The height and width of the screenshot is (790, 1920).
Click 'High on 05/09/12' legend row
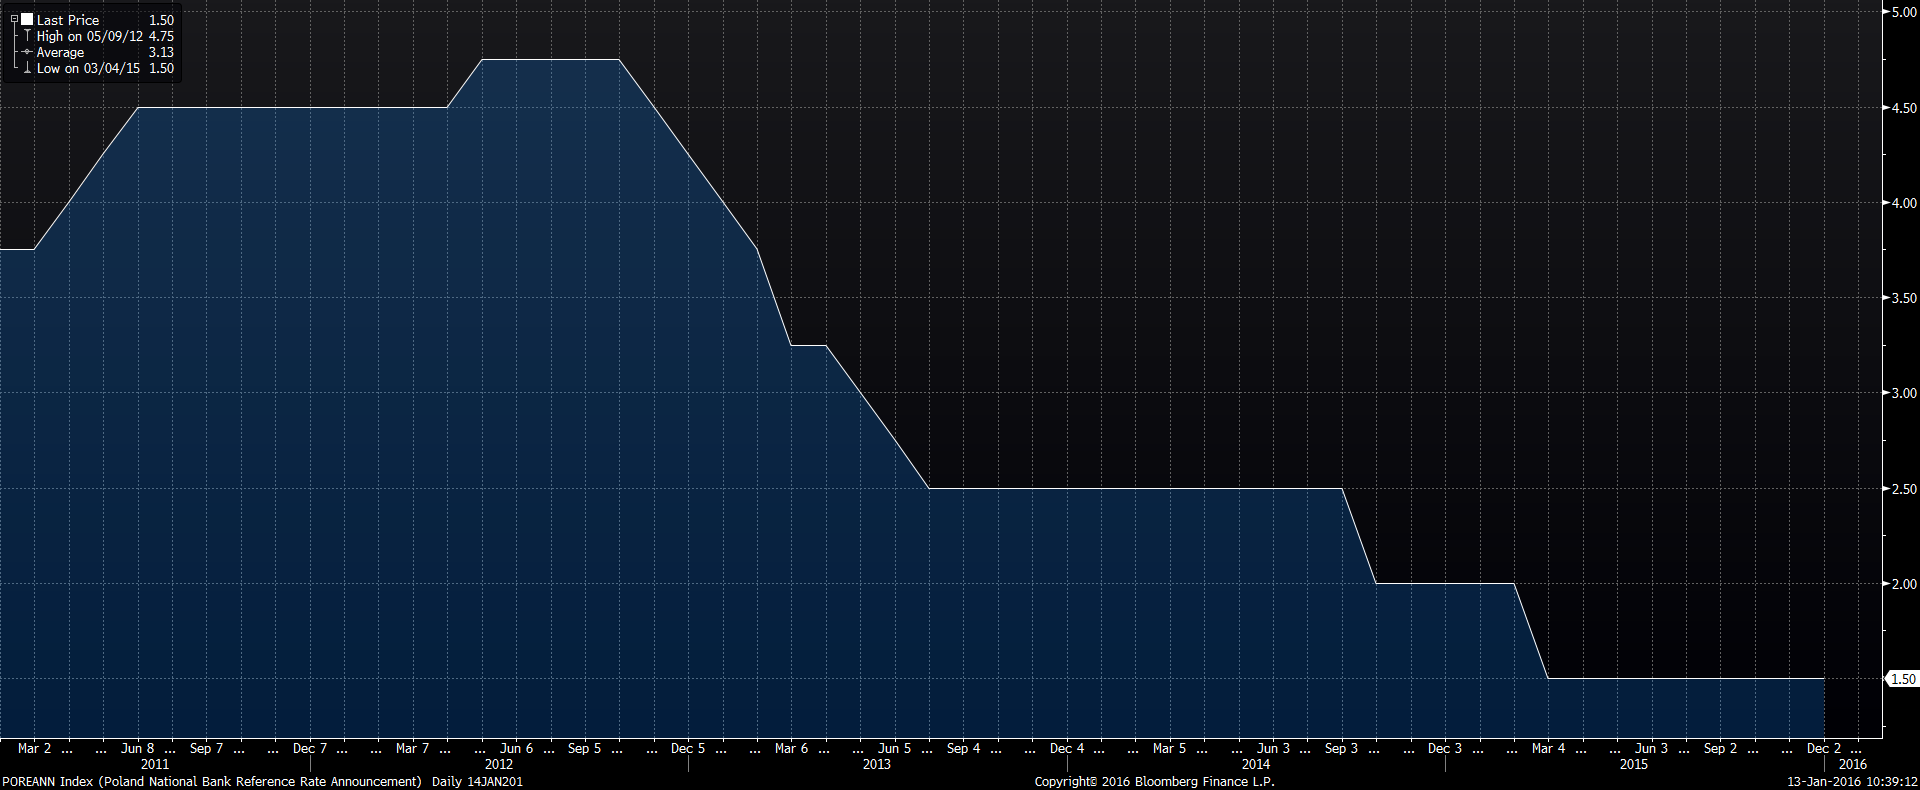(x=90, y=36)
